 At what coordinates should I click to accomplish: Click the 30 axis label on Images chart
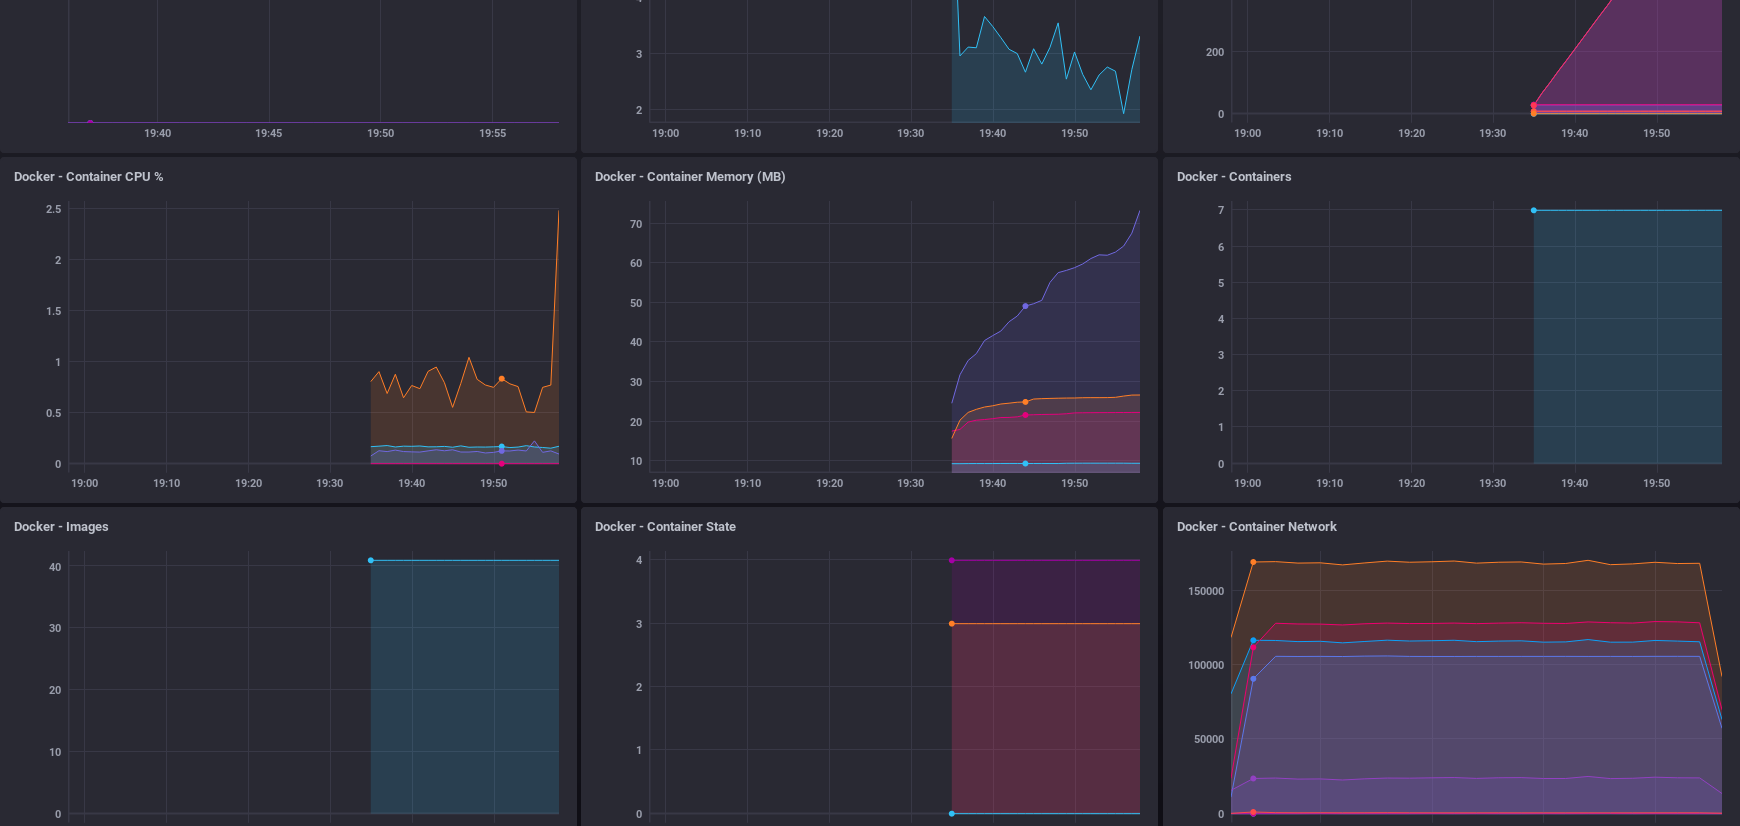pyautogui.click(x=55, y=628)
